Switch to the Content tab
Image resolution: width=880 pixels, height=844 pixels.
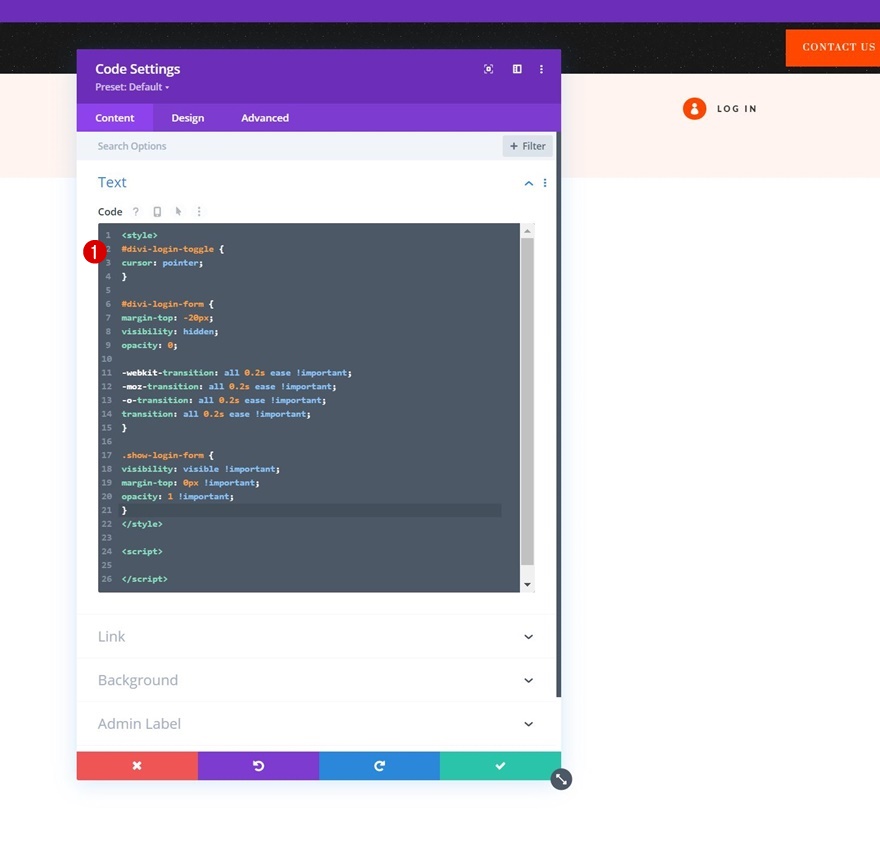[x=114, y=118]
